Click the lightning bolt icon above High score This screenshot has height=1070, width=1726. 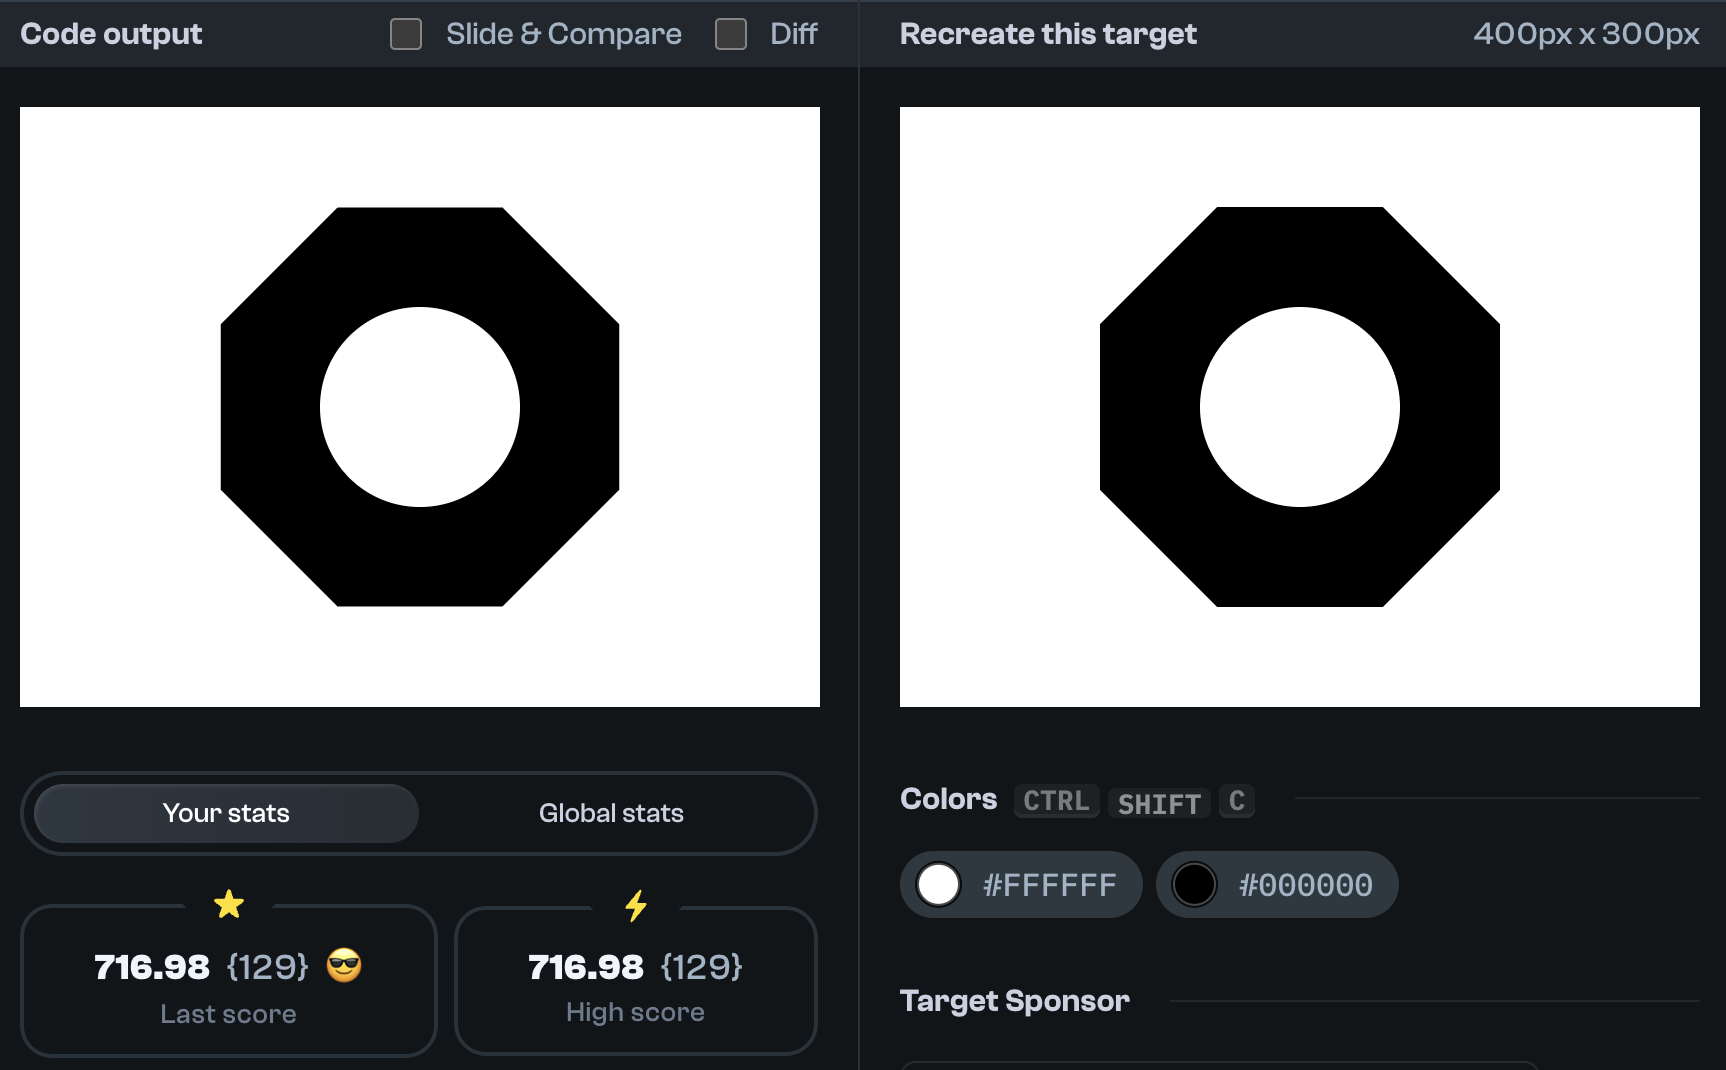pos(636,906)
